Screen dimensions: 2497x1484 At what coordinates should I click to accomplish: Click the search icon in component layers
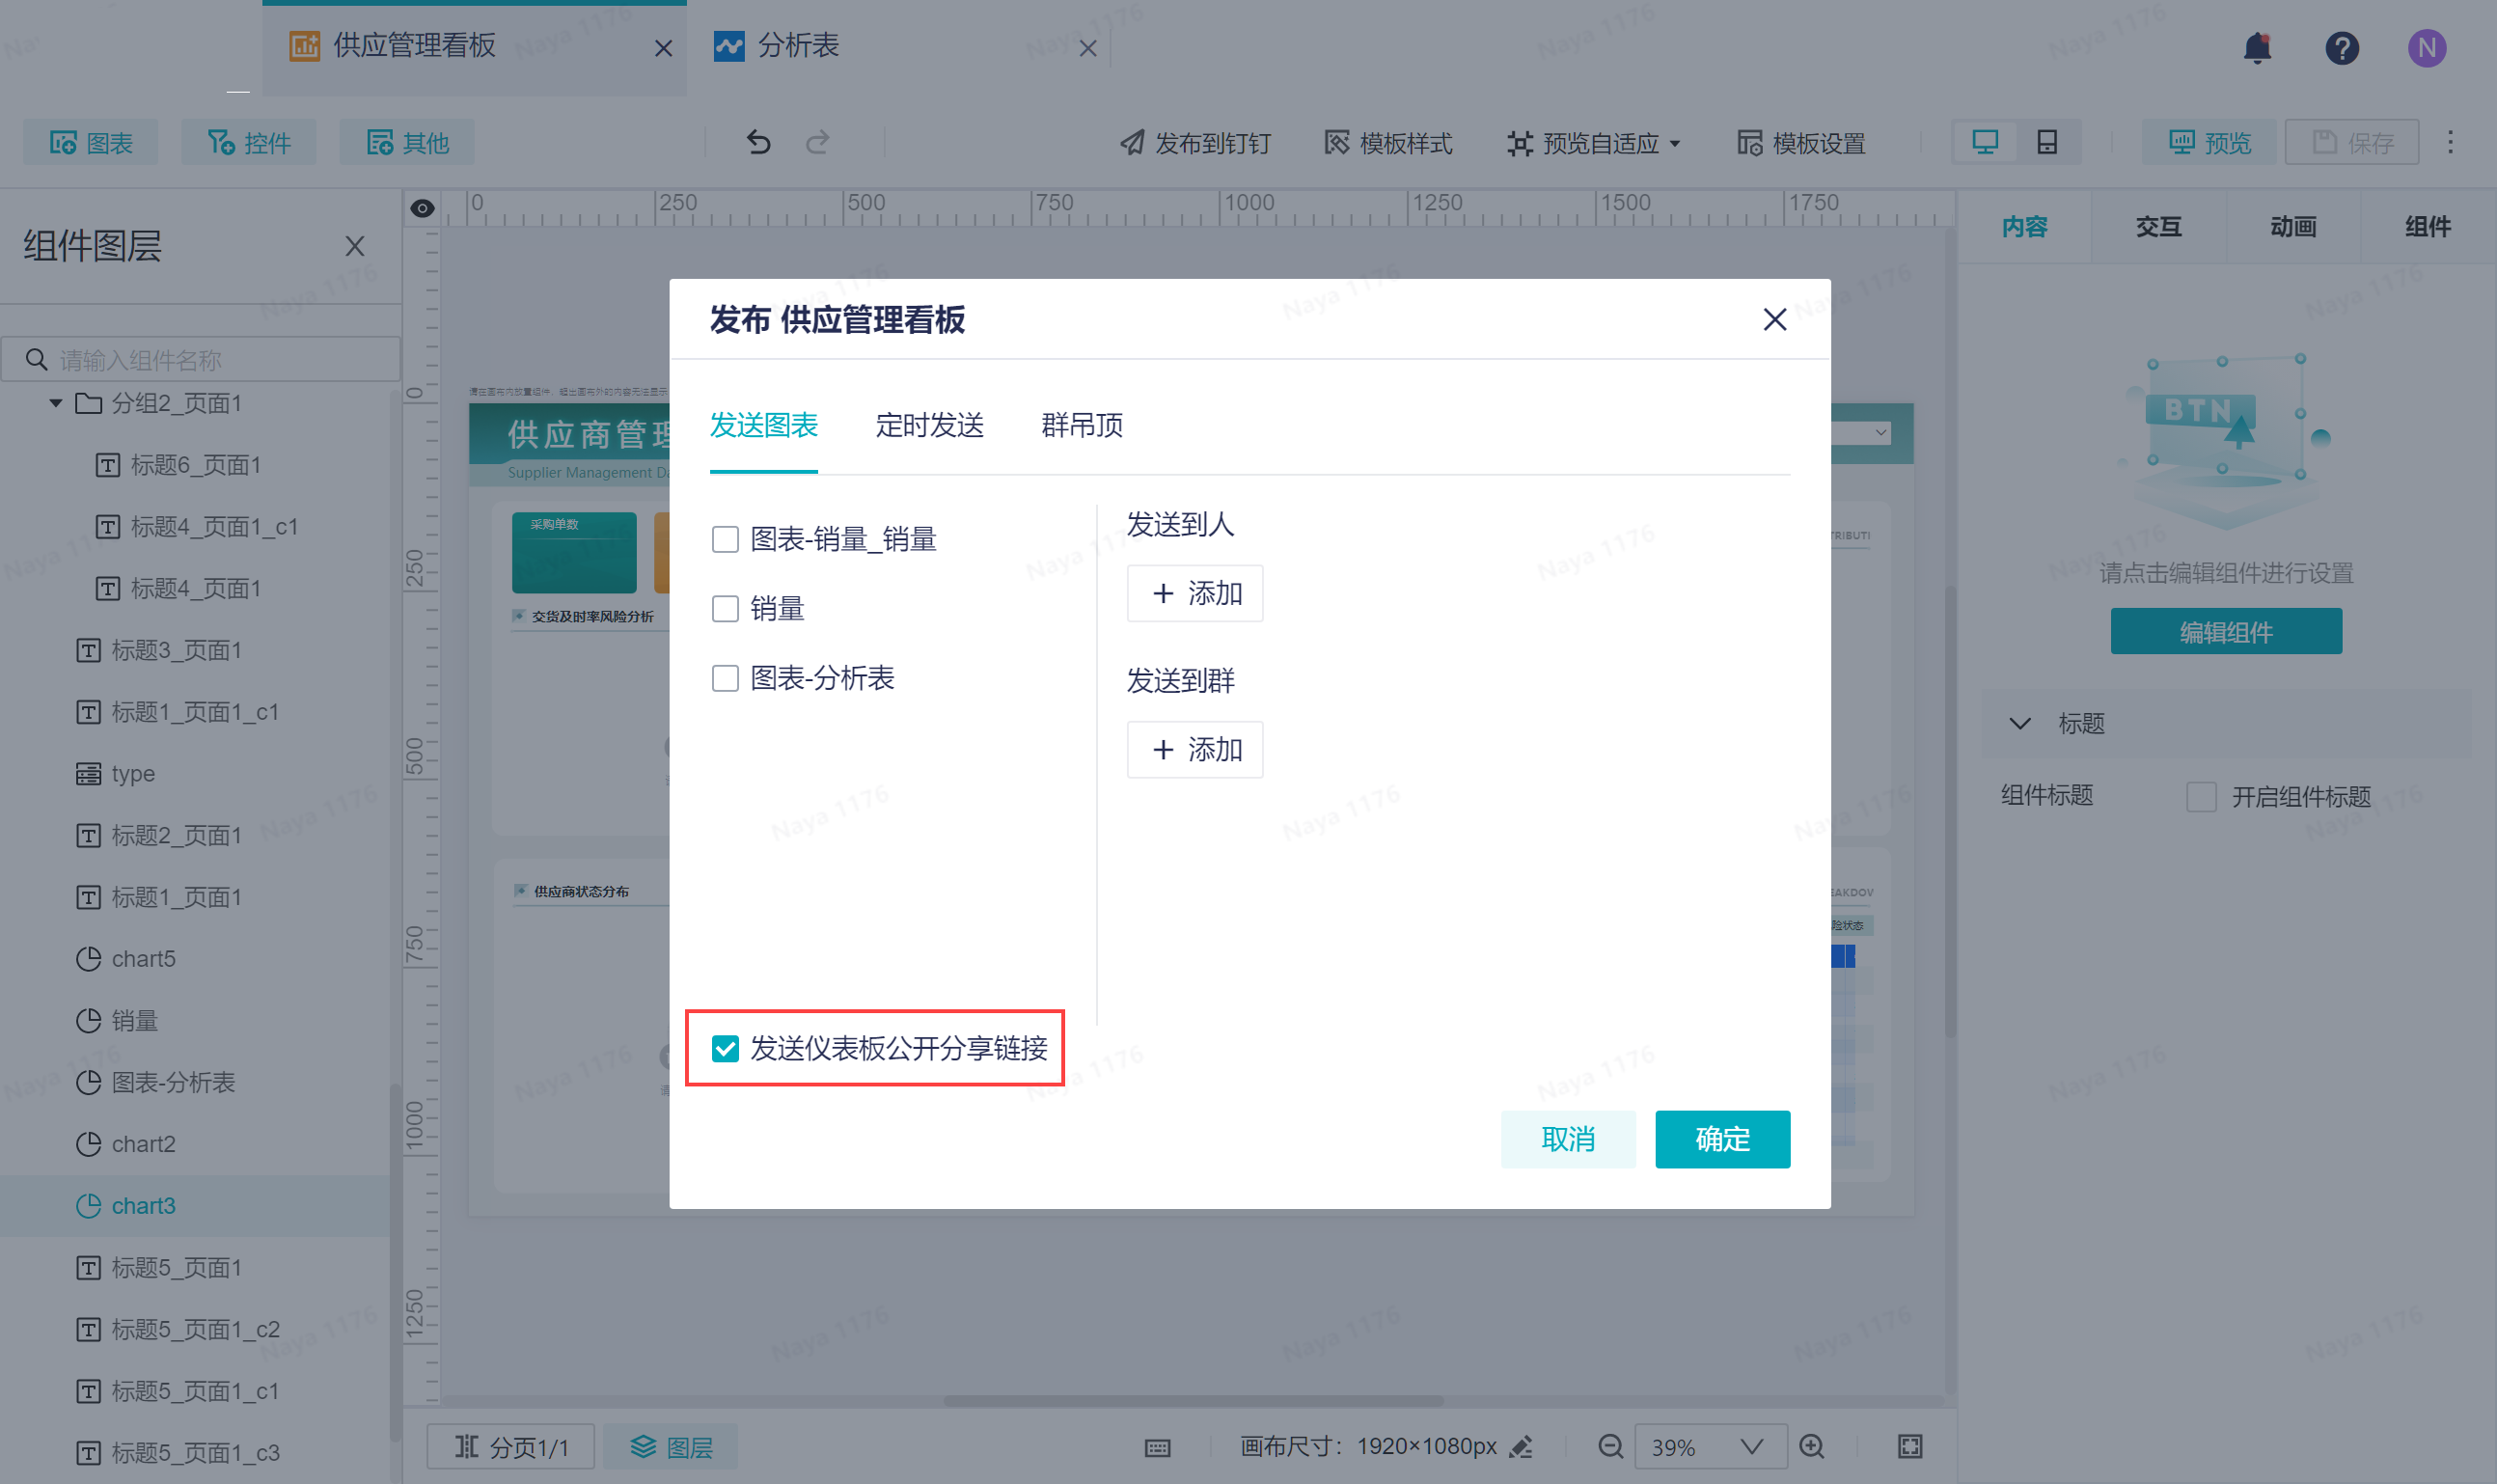[x=36, y=359]
